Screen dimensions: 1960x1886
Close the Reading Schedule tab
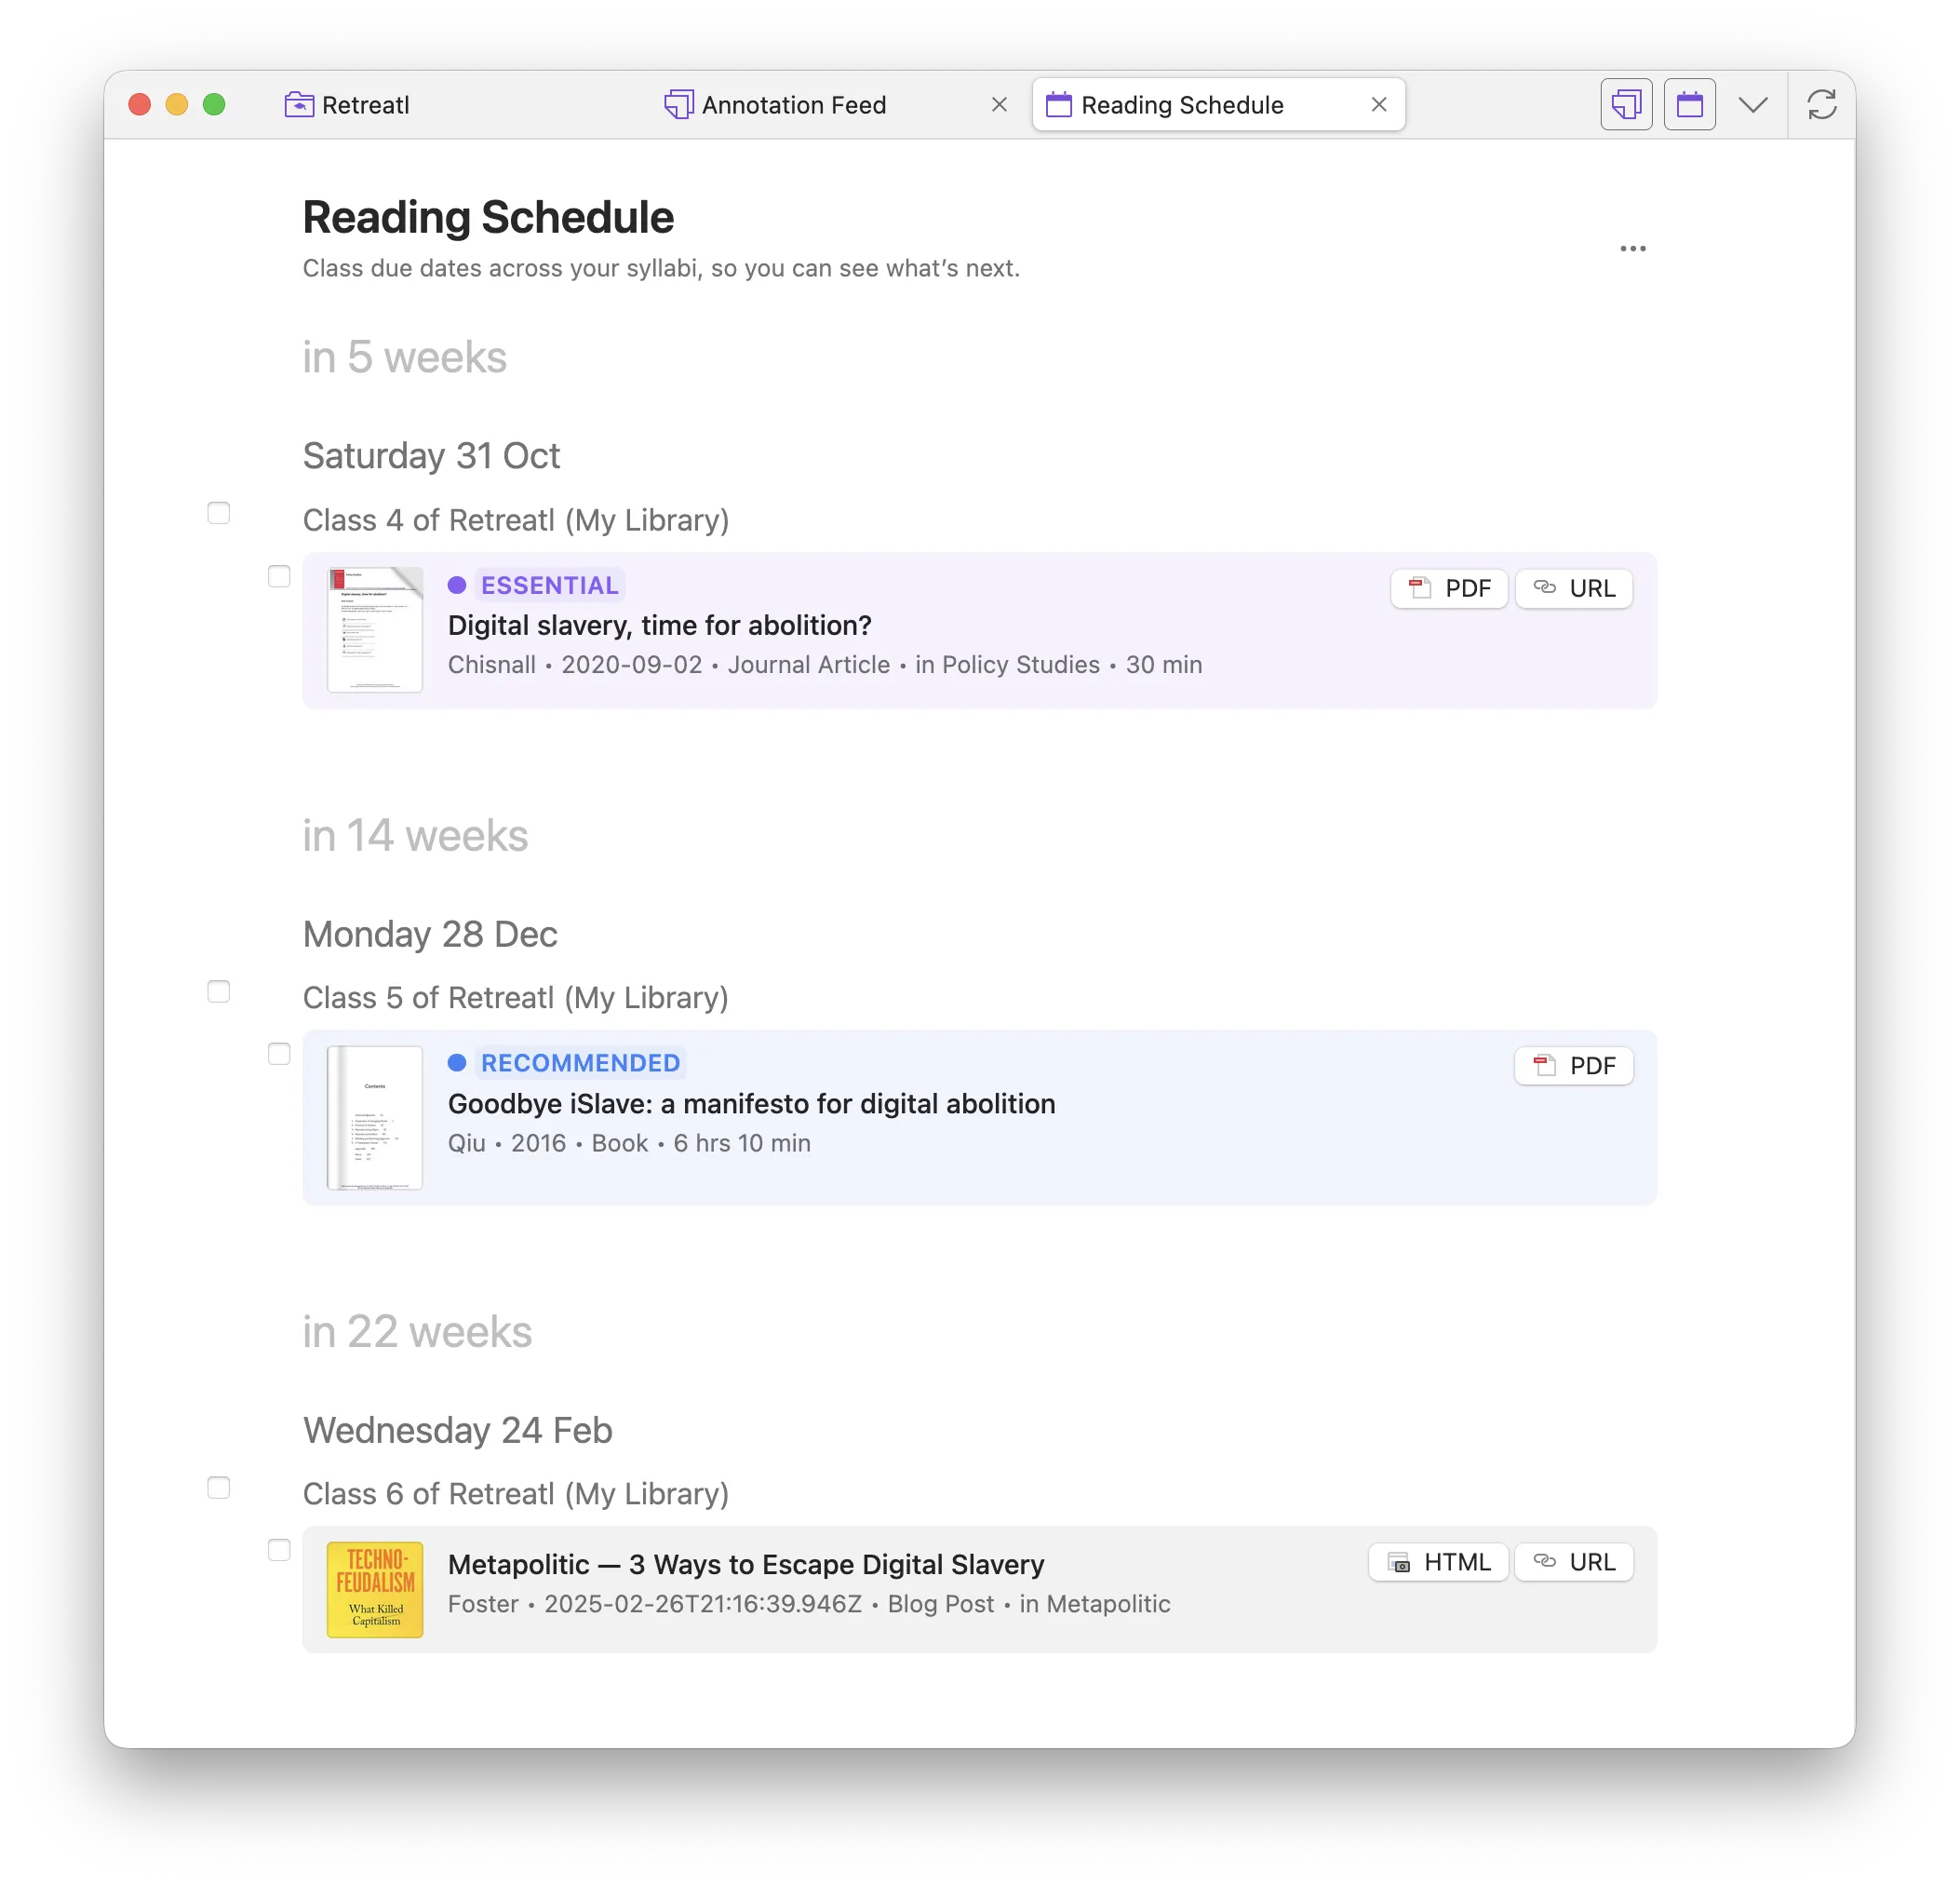click(1379, 104)
